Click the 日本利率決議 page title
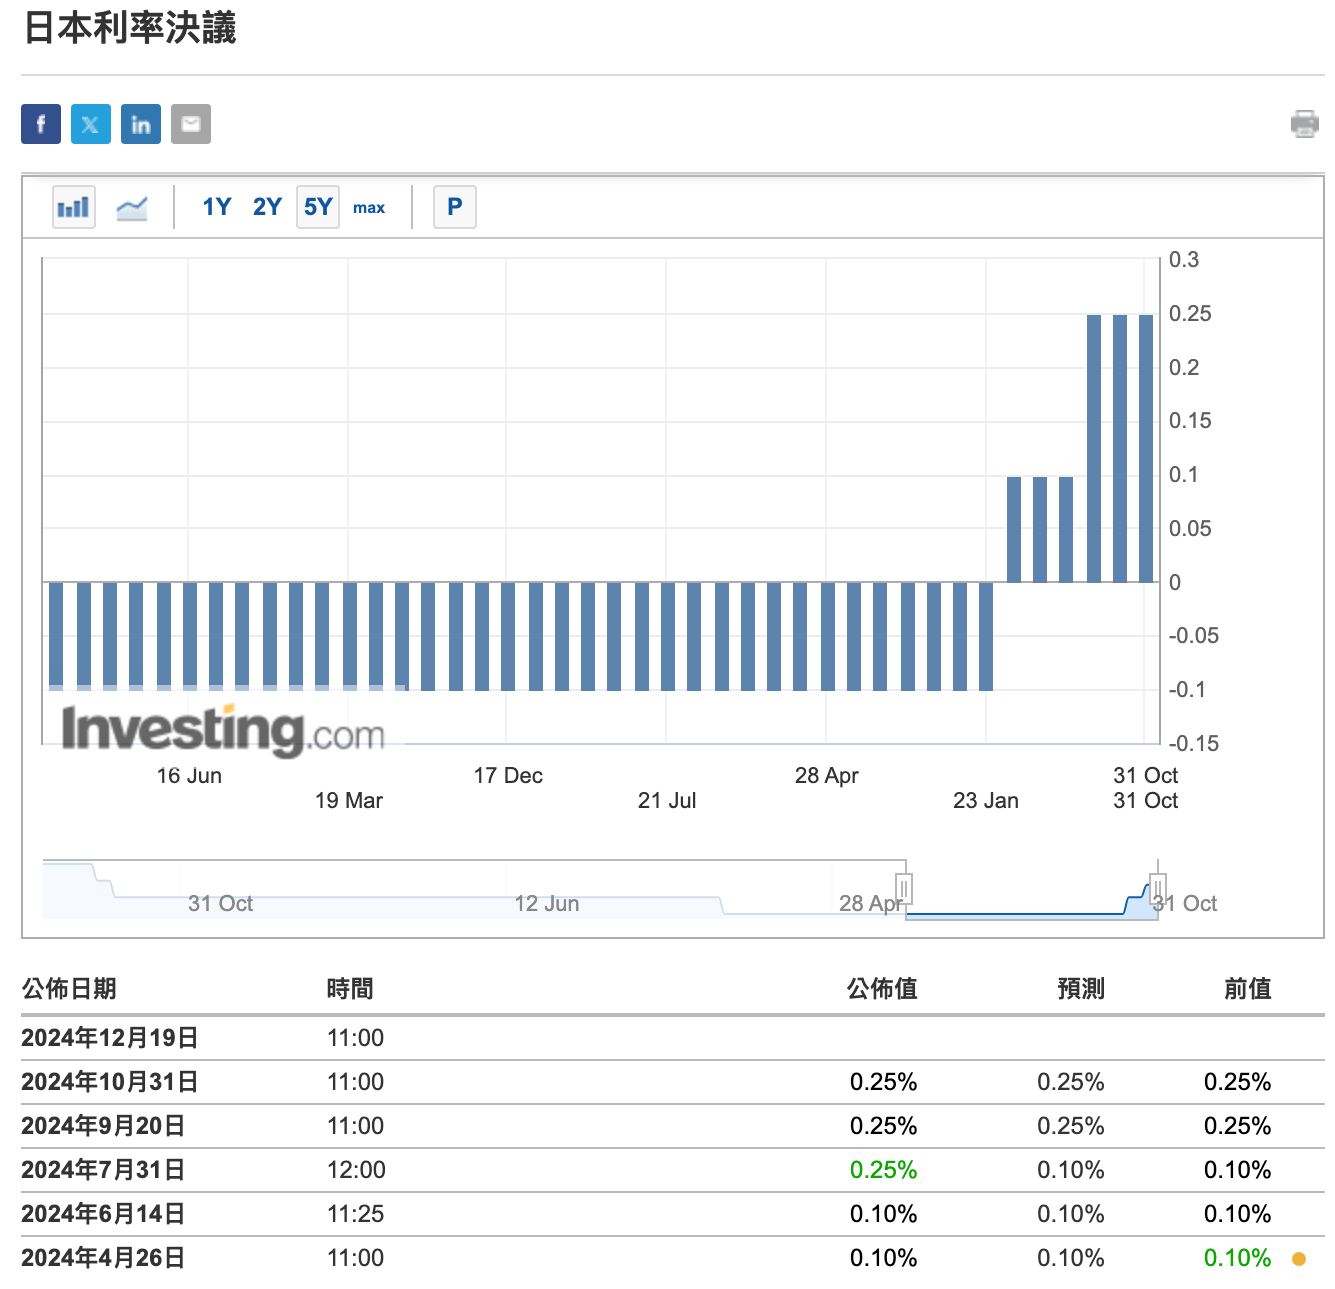 coord(129,28)
